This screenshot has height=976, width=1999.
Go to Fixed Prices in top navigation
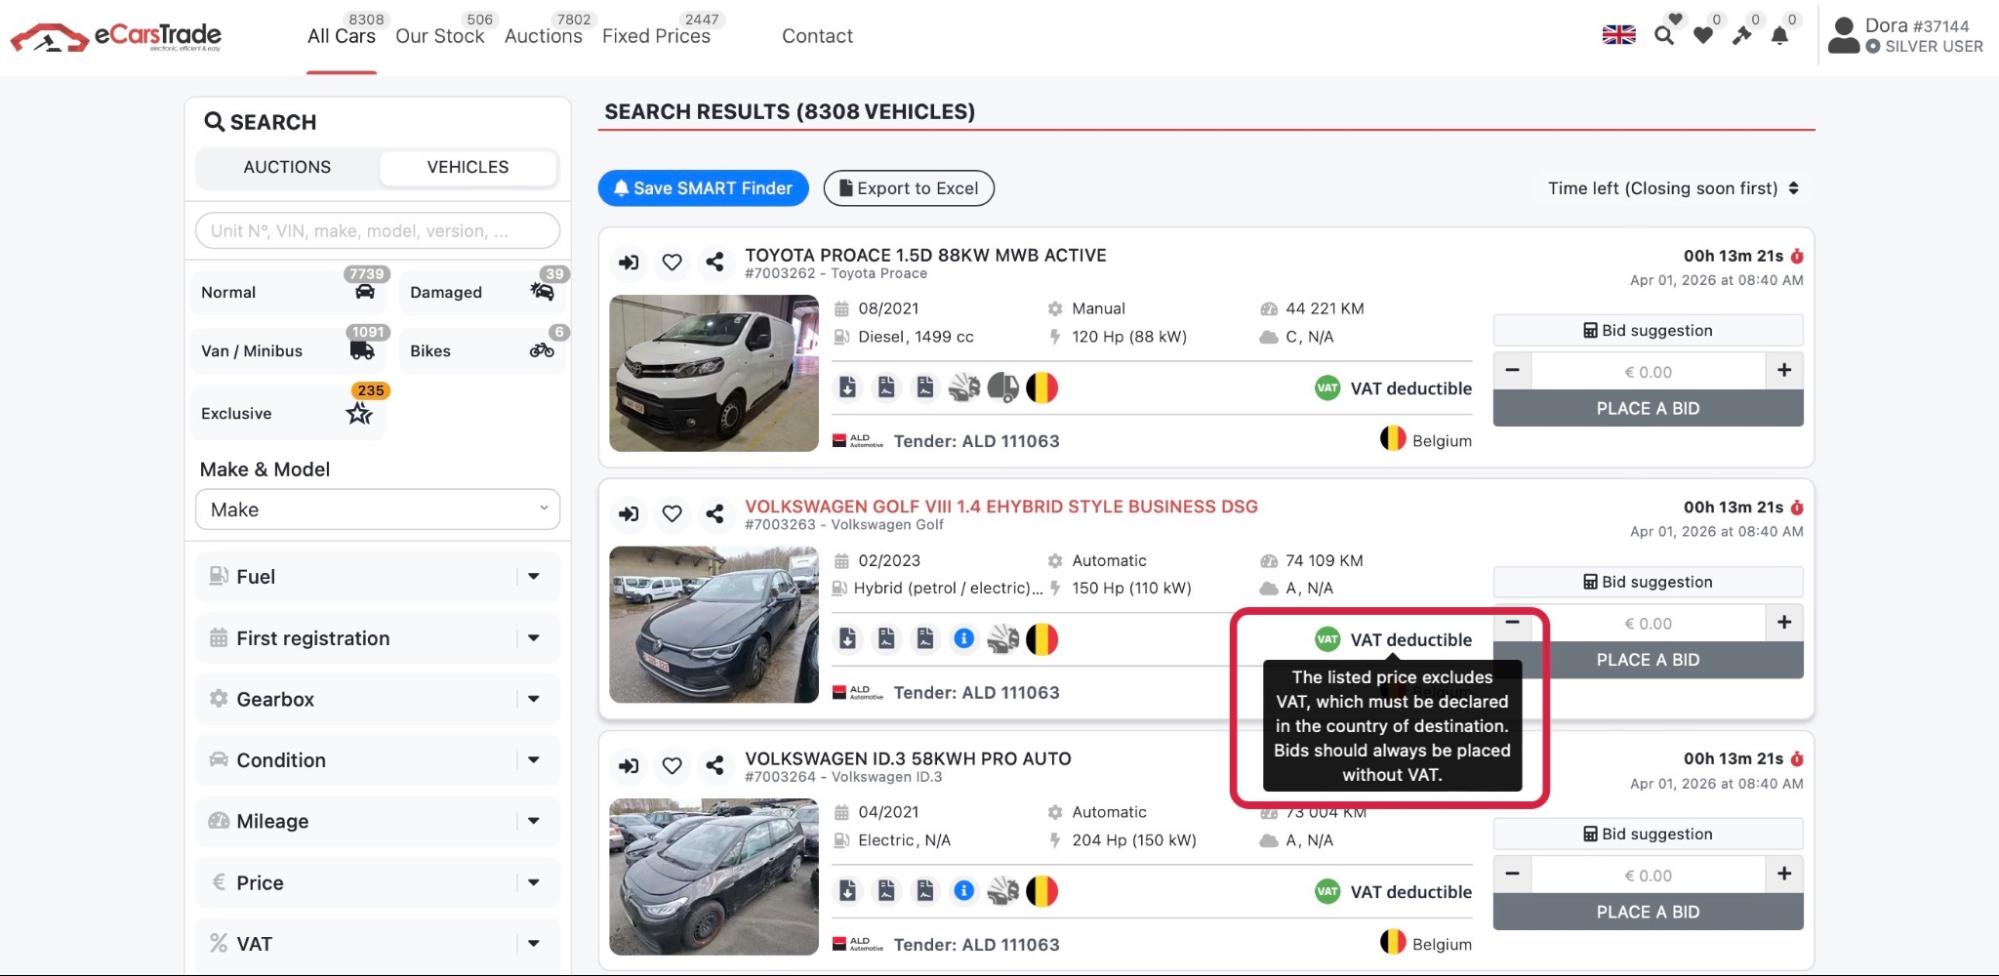(x=656, y=36)
